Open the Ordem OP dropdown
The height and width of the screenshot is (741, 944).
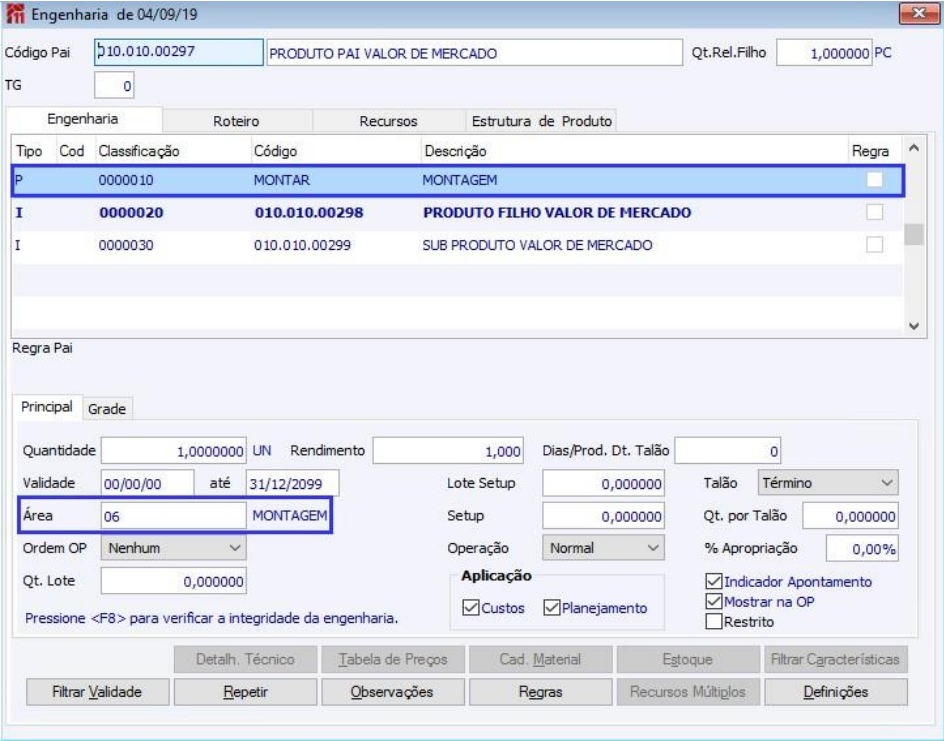[175, 548]
